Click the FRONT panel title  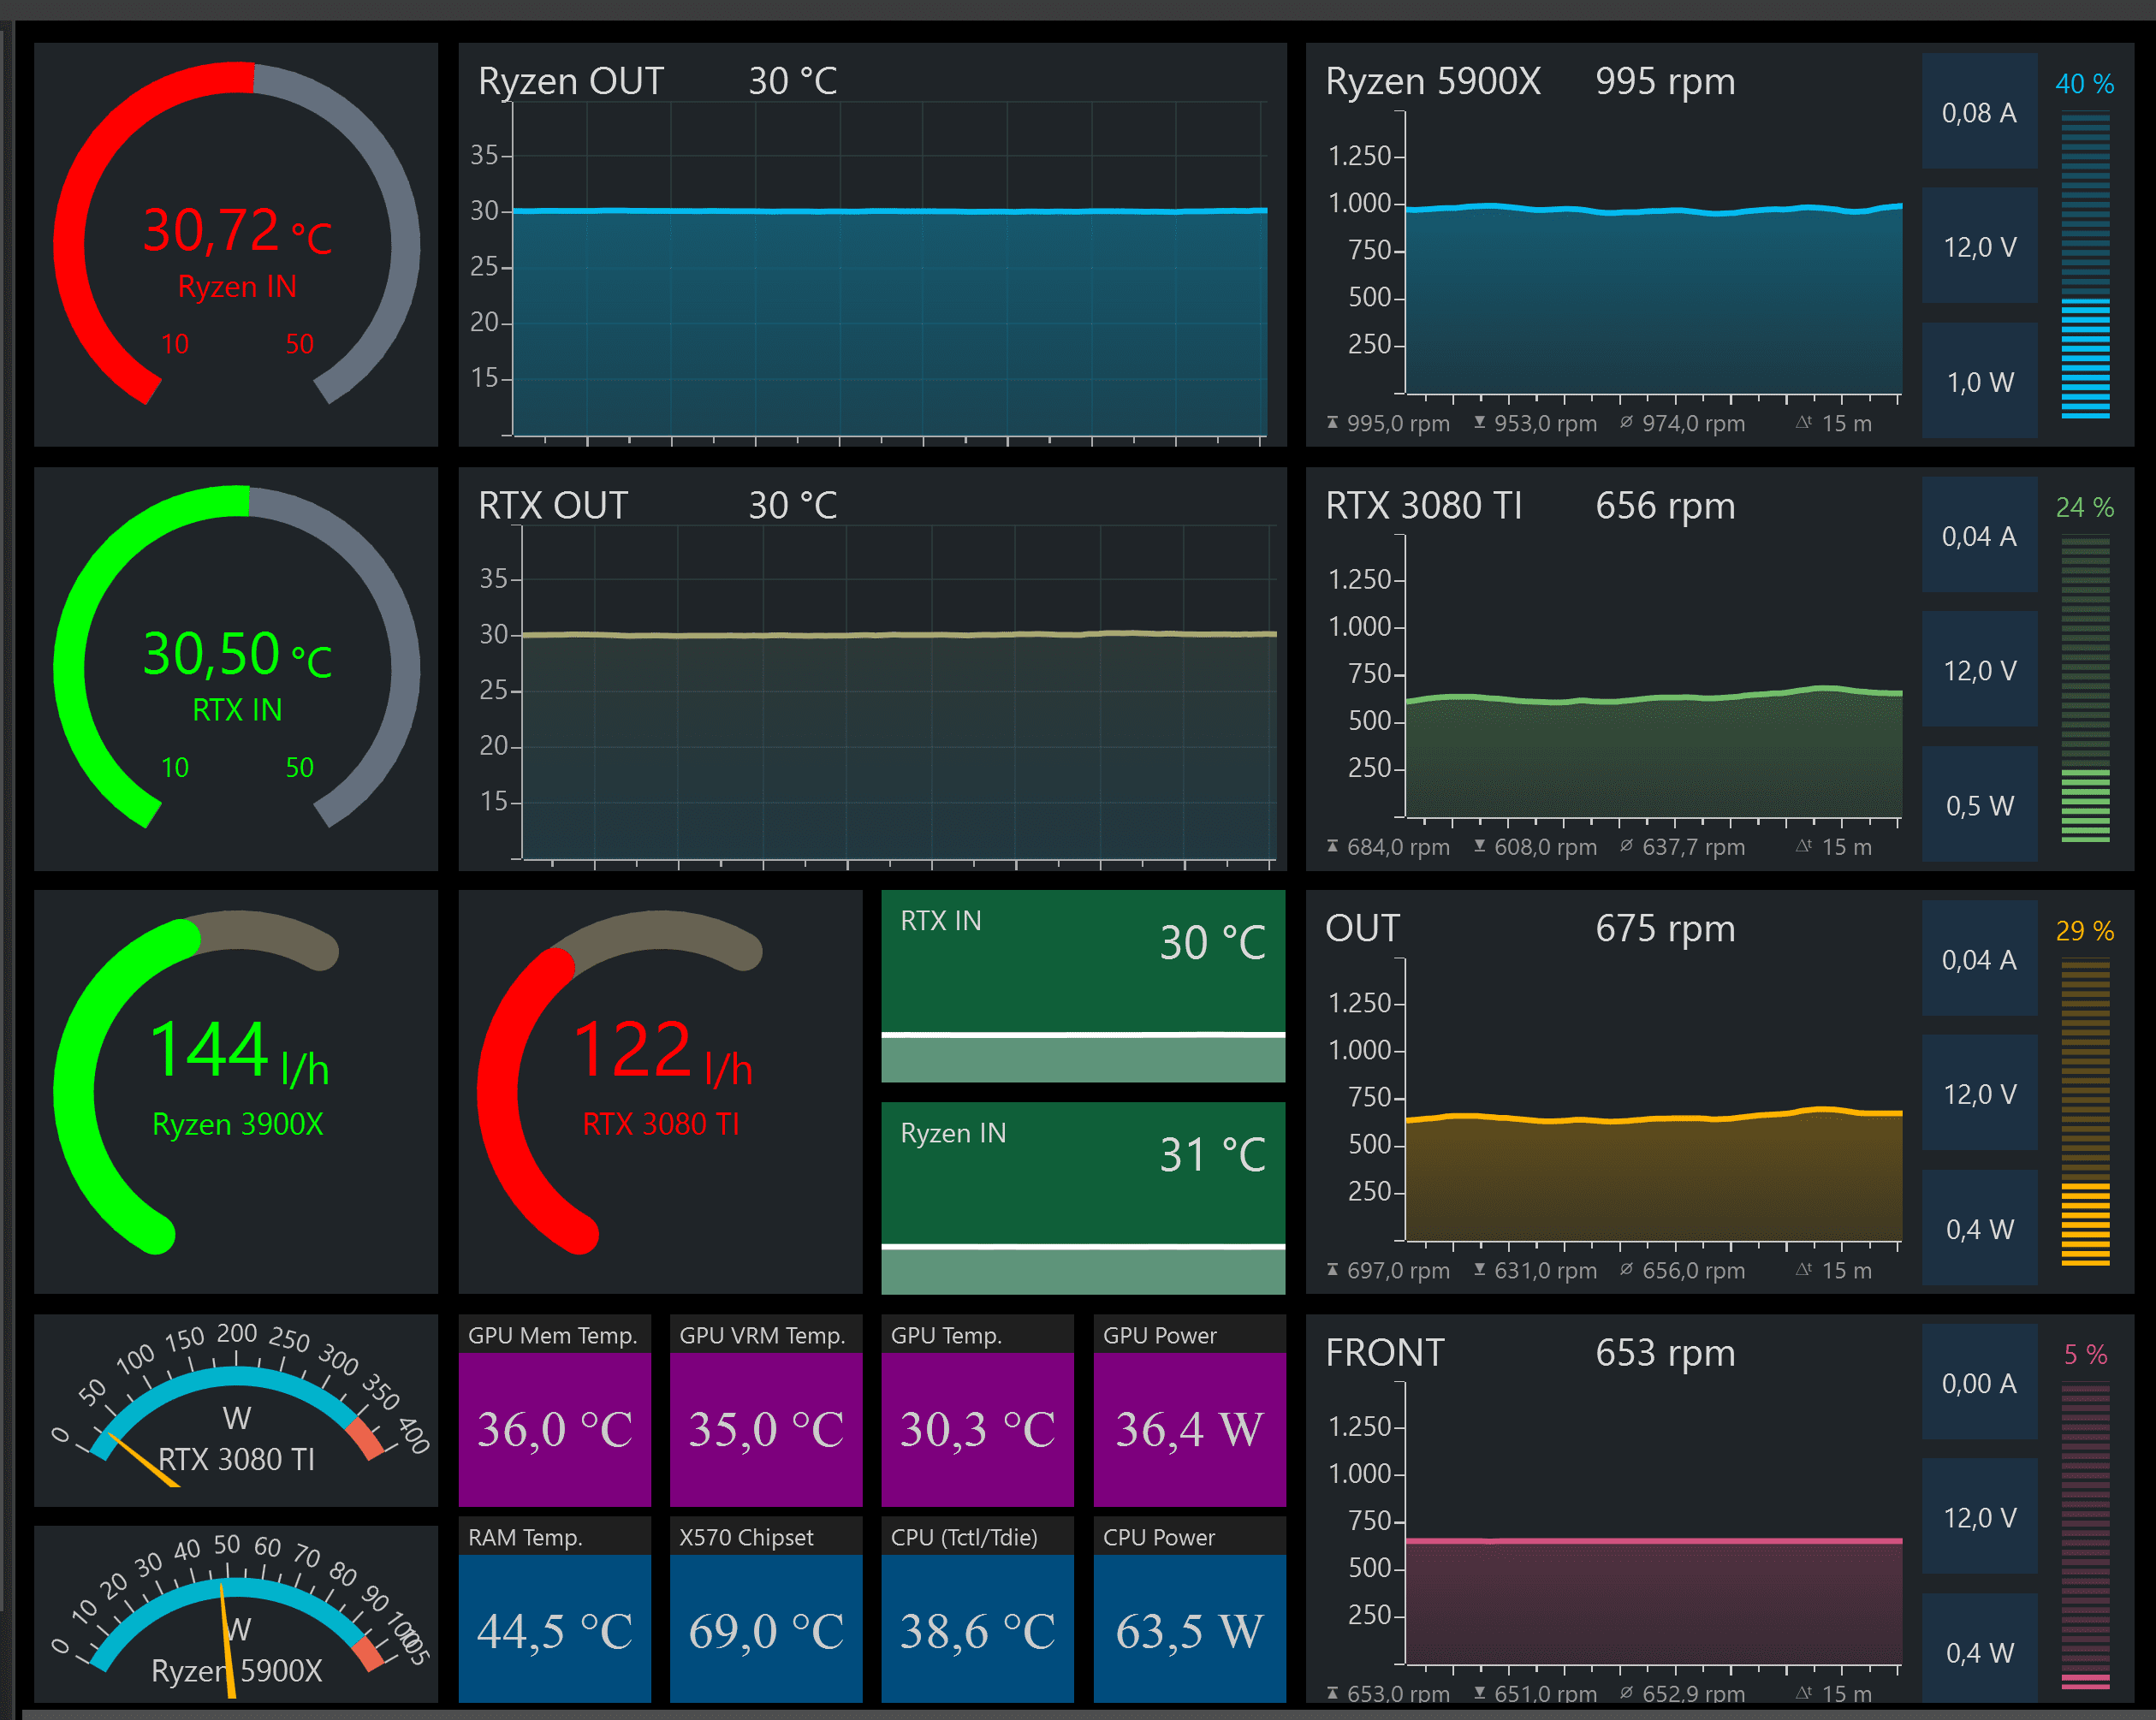point(1385,1352)
